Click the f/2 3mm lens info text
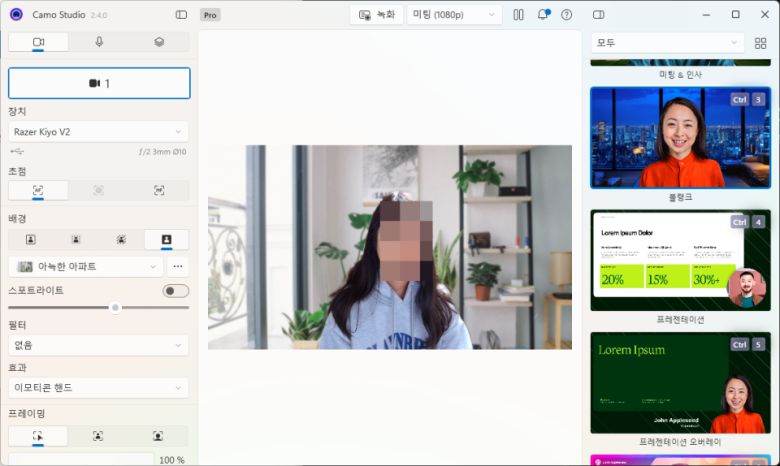Screen dimensions: 780x466 [163, 152]
